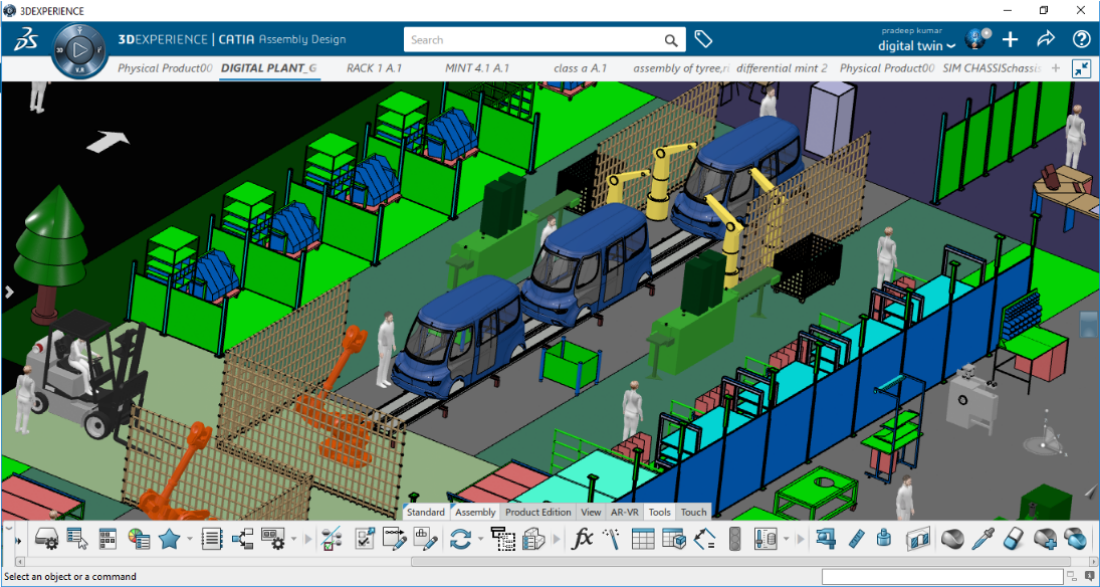The image size is (1100, 587).
Task: Click the chain link edit pencil icon
Action: tap(395, 539)
